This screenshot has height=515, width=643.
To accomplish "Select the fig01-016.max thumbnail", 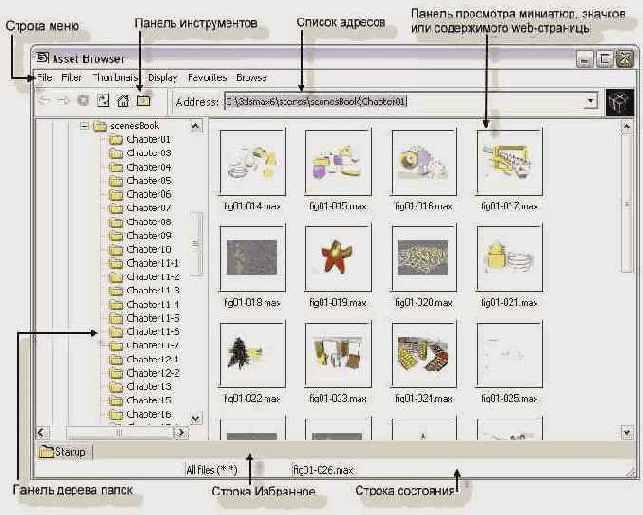I will click(x=424, y=162).
